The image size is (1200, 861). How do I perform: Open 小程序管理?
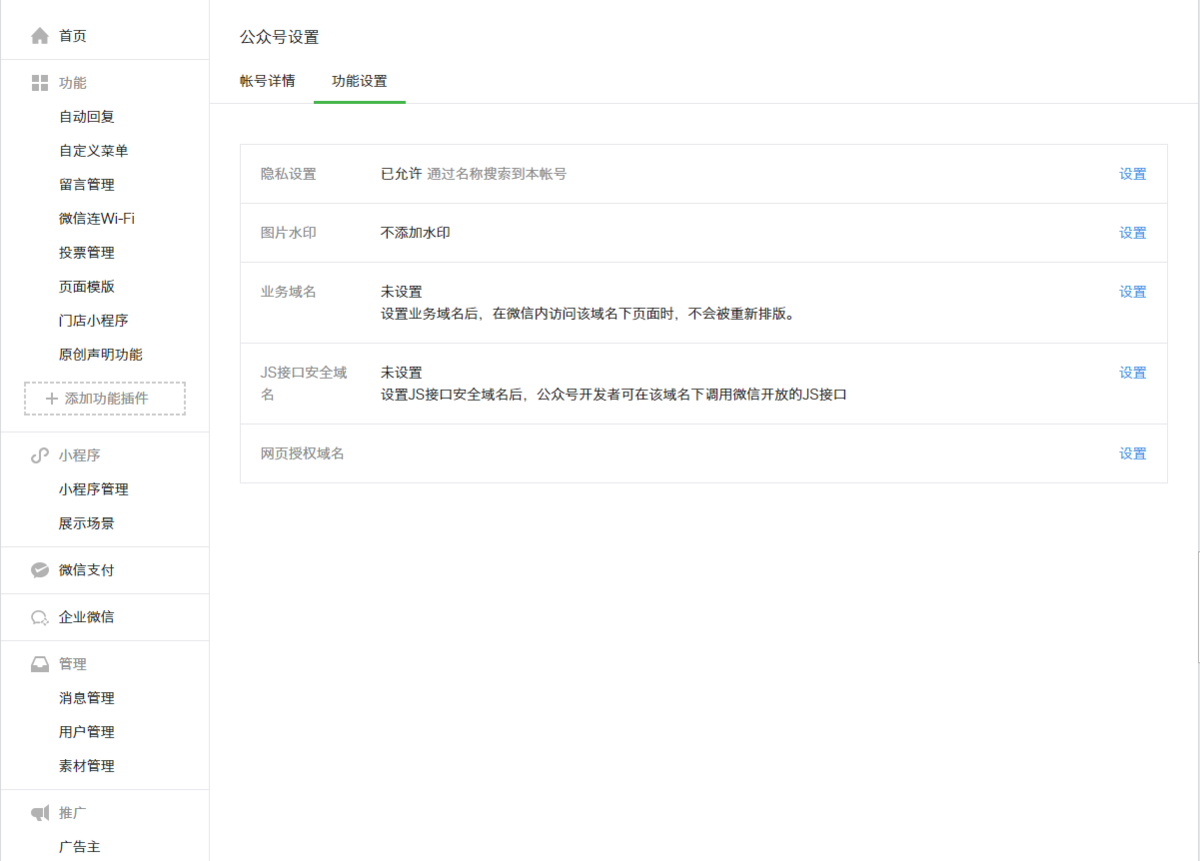click(94, 490)
